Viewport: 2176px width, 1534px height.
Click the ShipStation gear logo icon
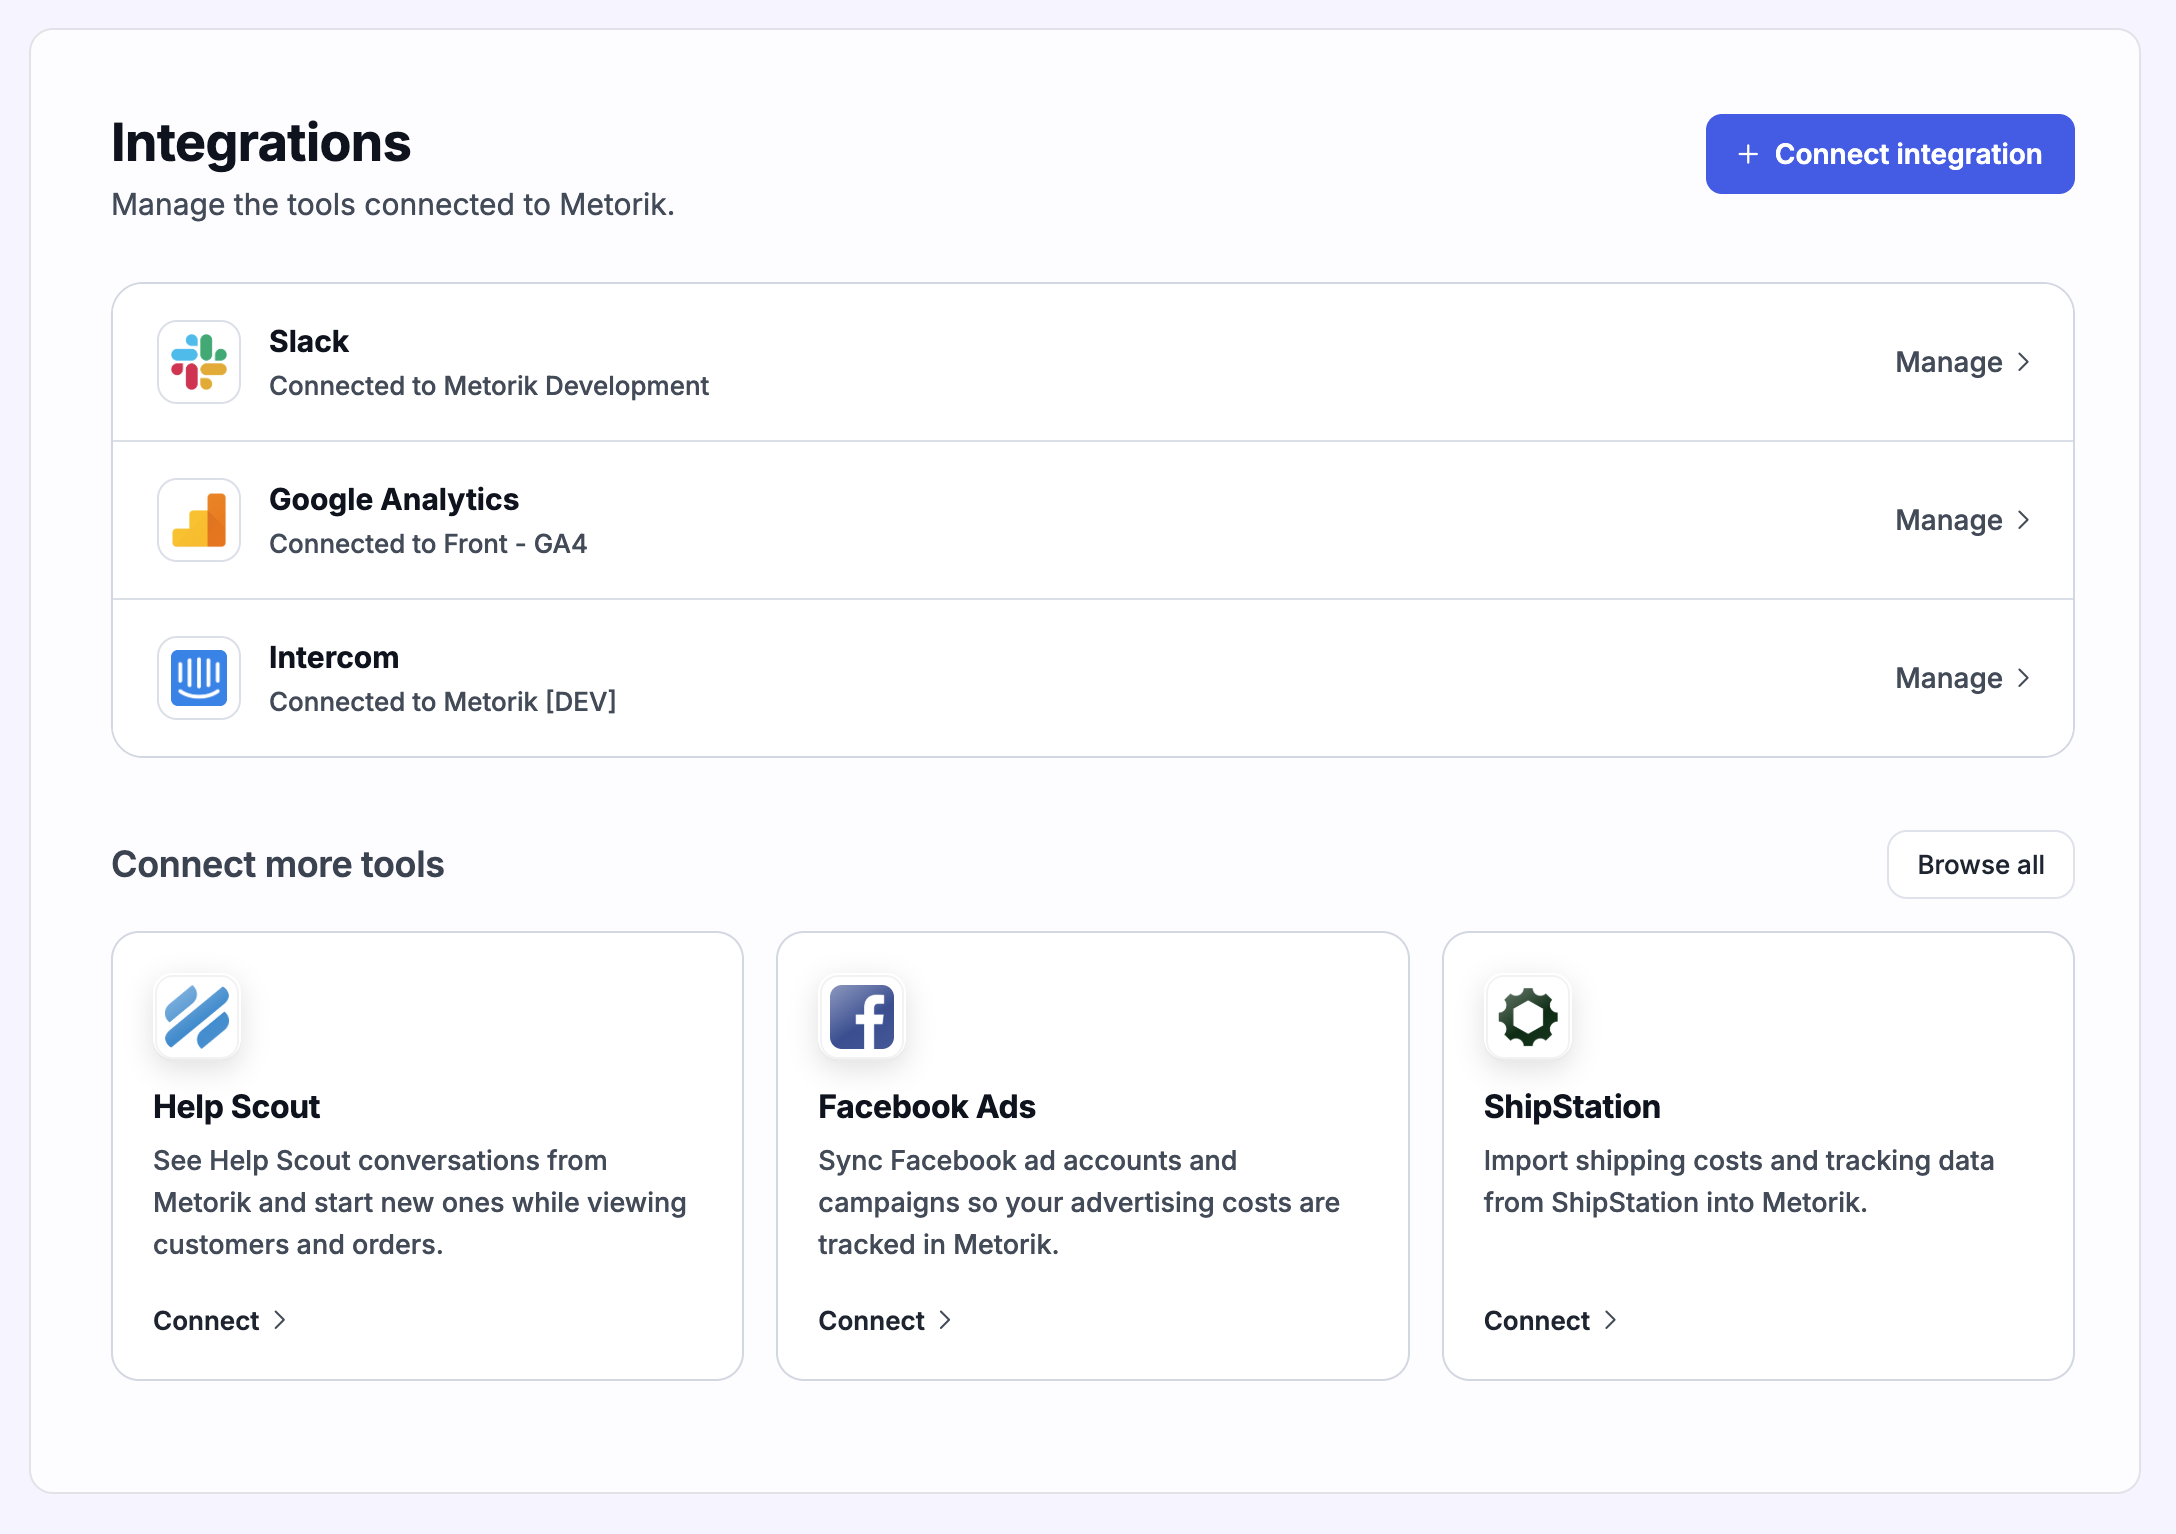[1528, 1017]
